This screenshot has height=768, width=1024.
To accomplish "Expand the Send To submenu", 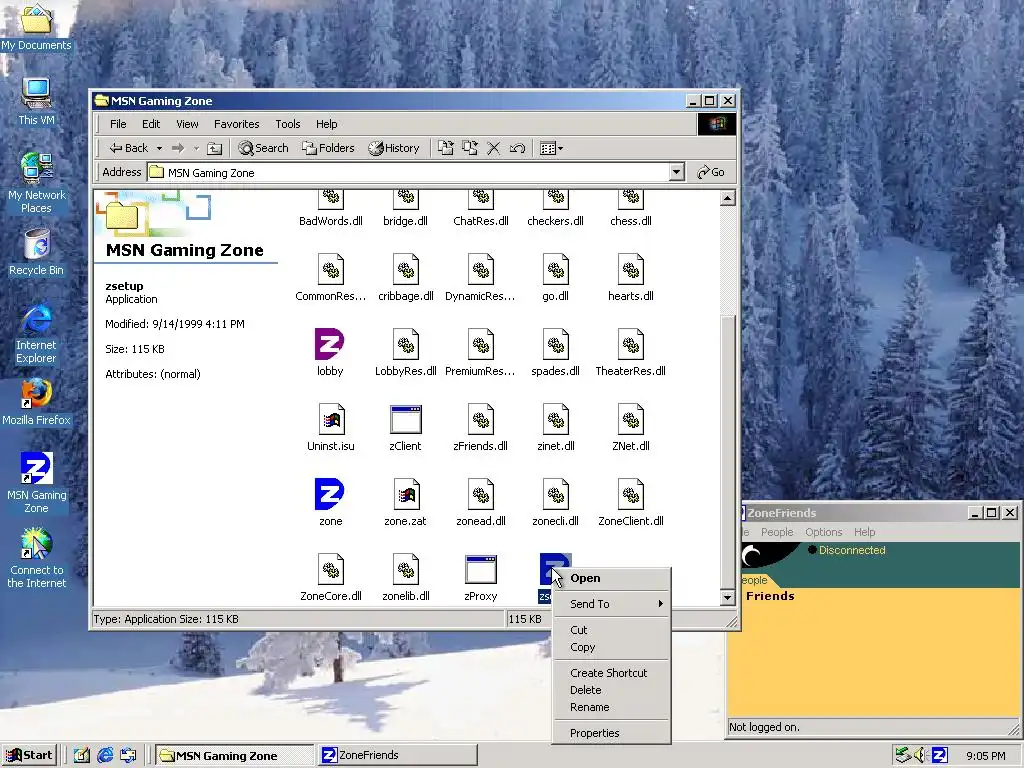I will 611,604.
